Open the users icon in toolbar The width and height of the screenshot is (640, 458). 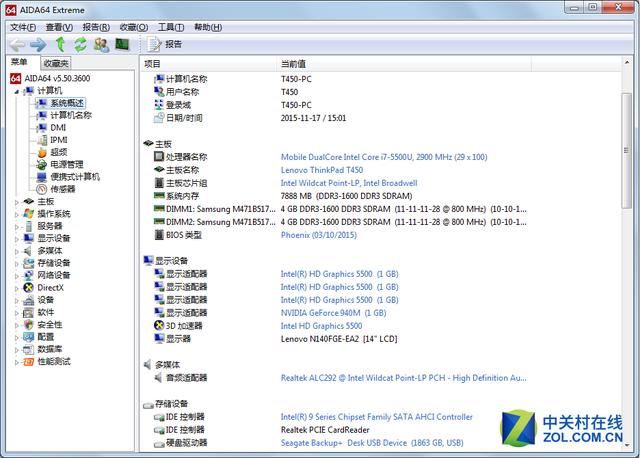pyautogui.click(x=101, y=44)
